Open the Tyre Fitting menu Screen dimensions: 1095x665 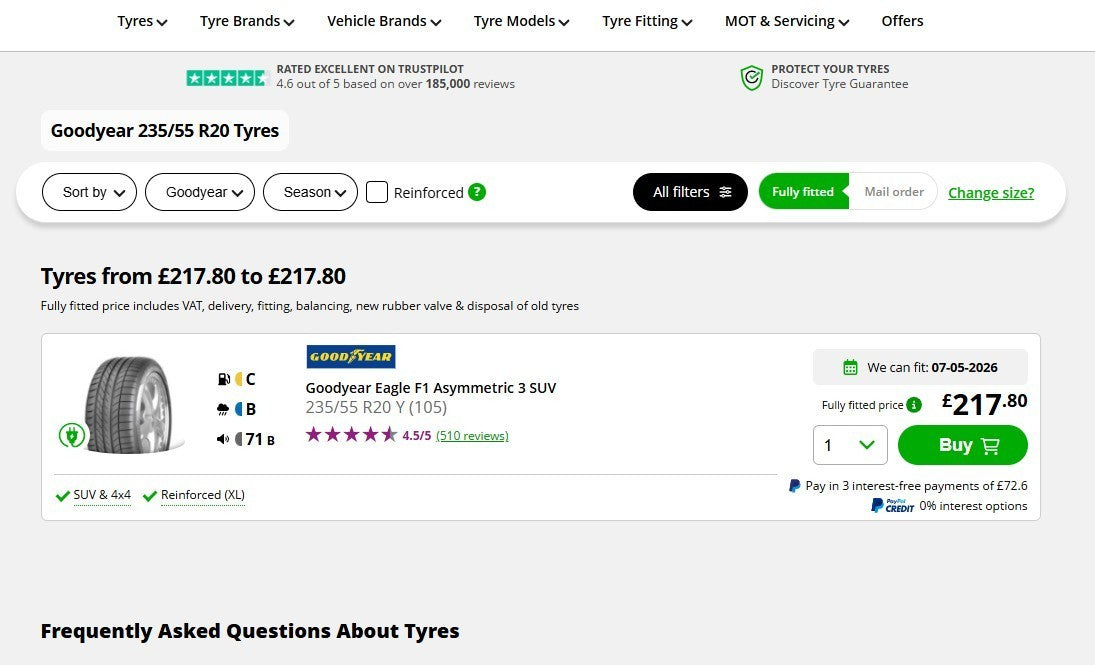click(x=647, y=21)
